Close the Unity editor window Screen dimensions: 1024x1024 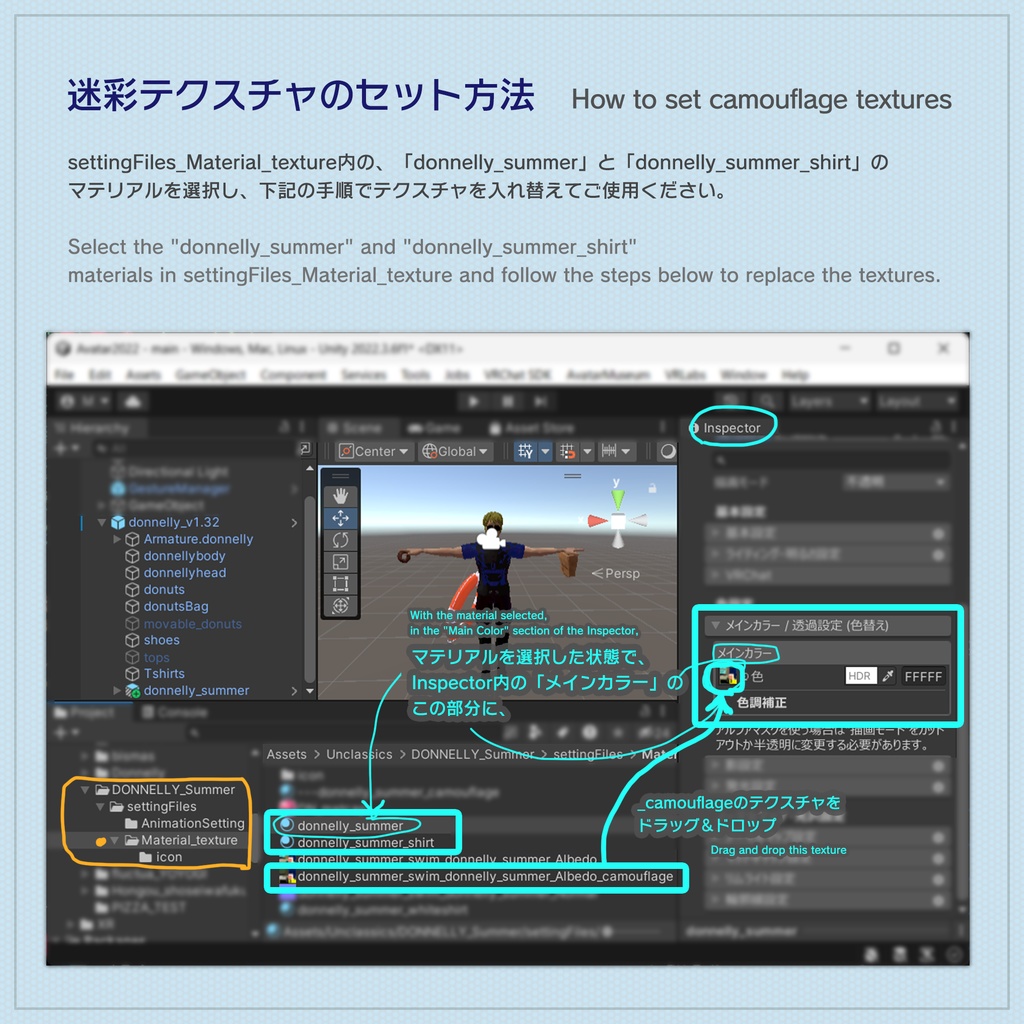(943, 349)
